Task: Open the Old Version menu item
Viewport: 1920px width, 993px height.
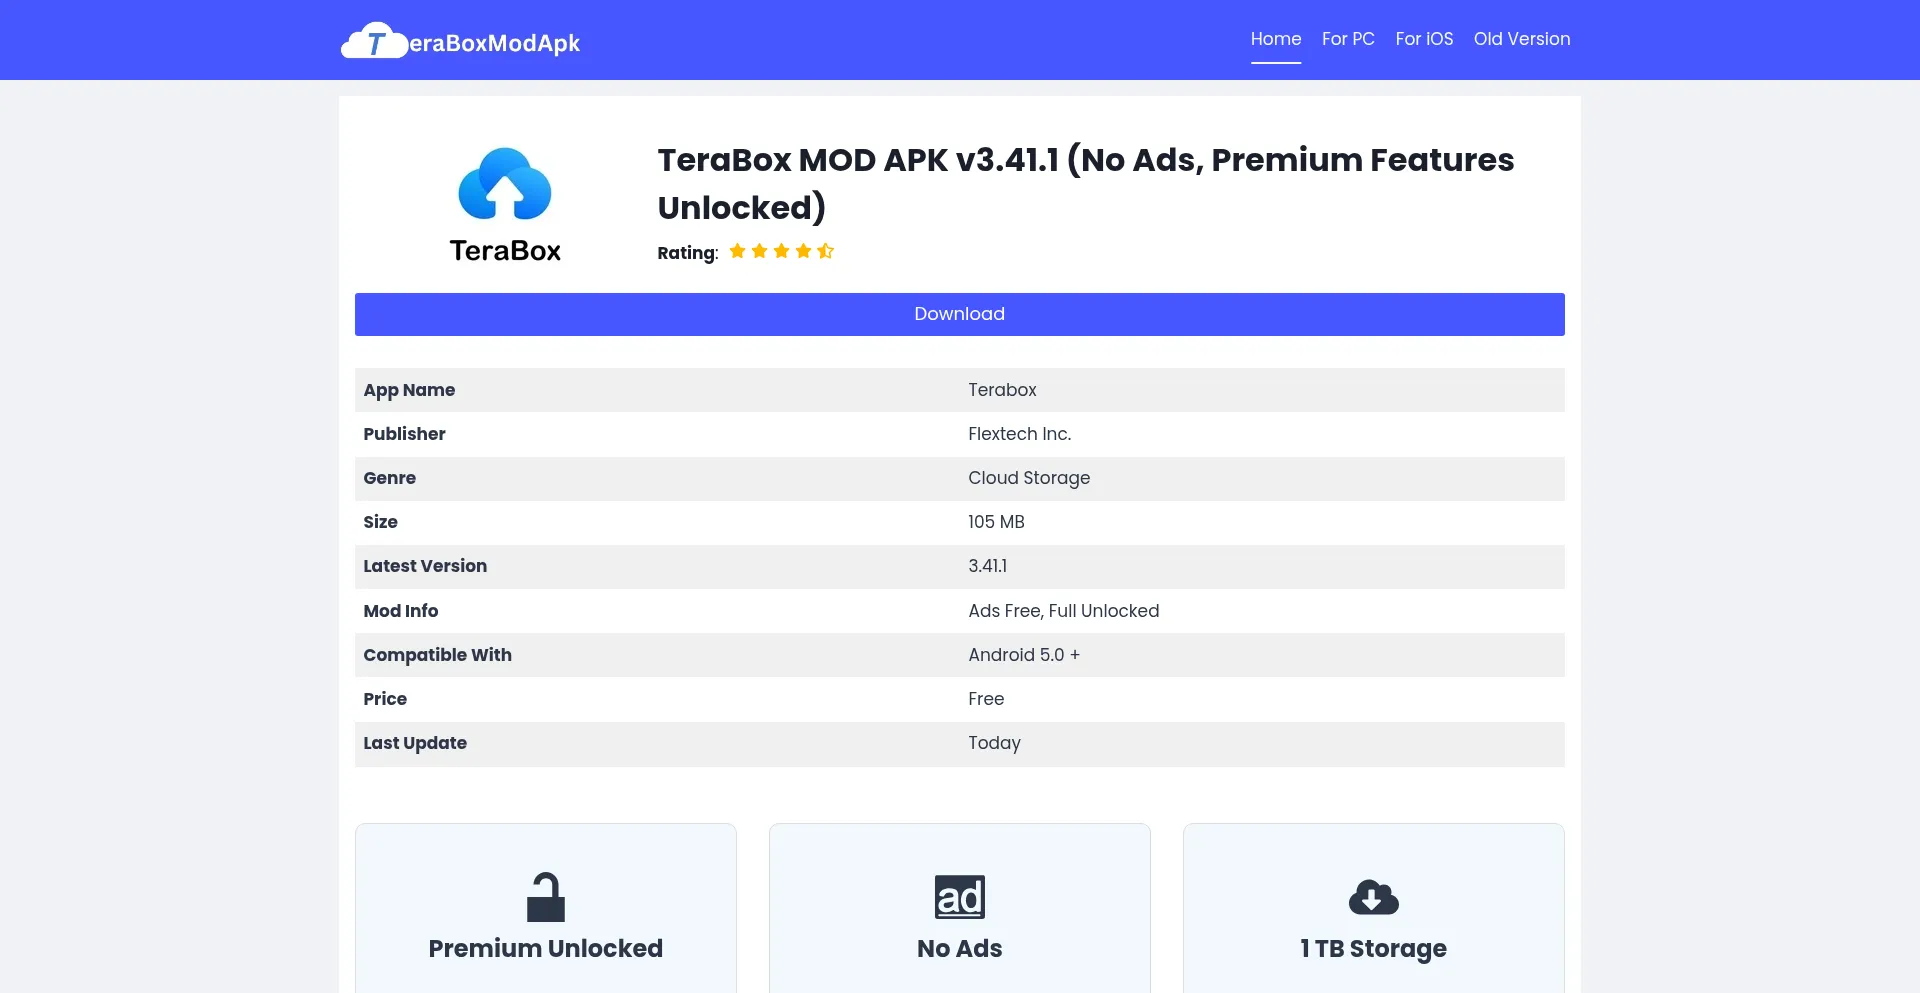Action: click(1522, 39)
